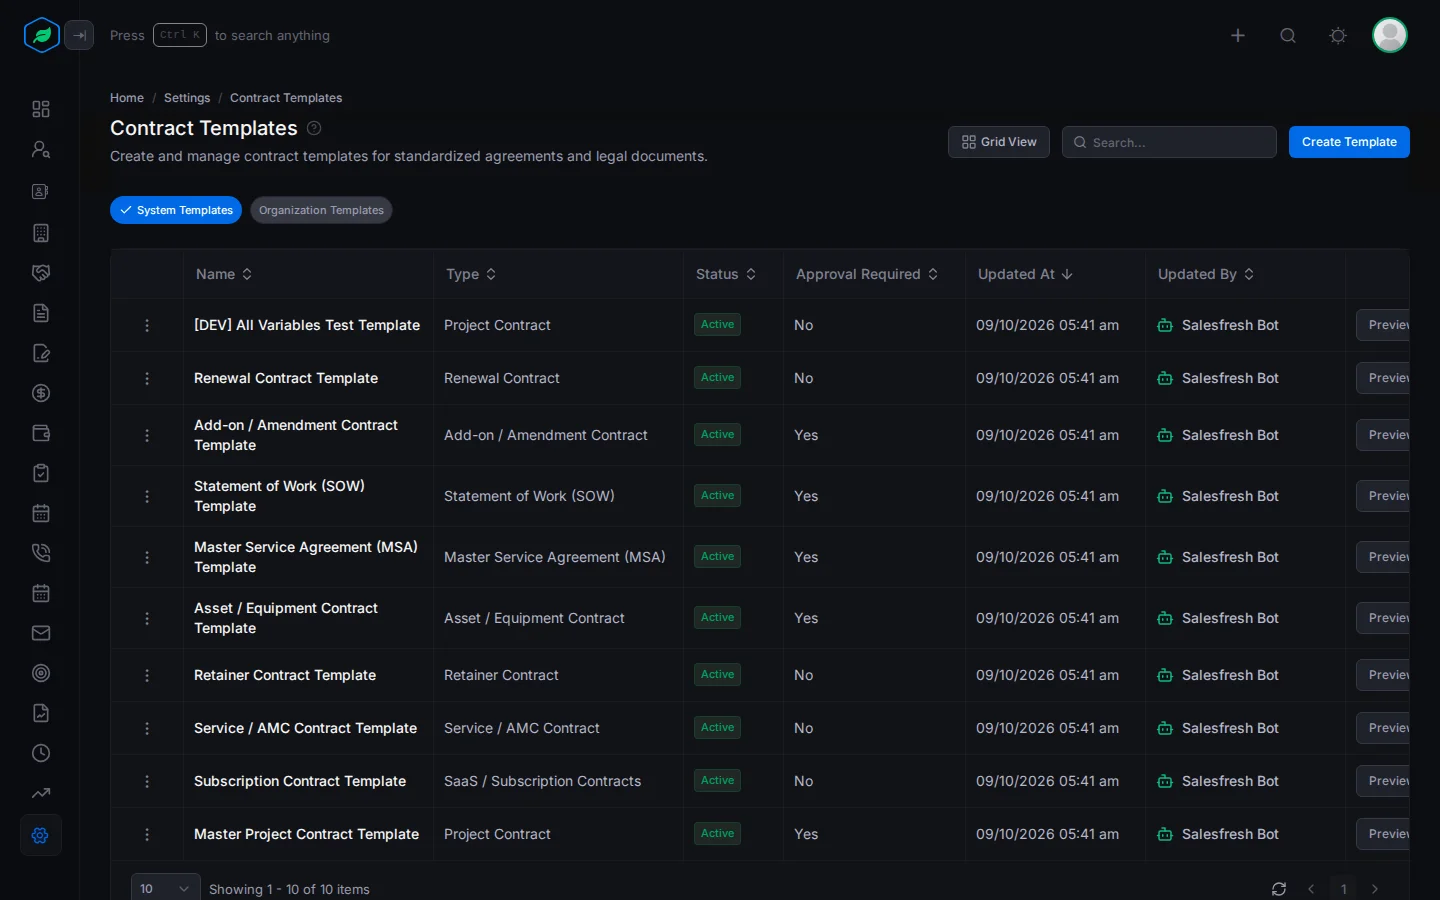Click the templates Search input field

coord(1169,142)
